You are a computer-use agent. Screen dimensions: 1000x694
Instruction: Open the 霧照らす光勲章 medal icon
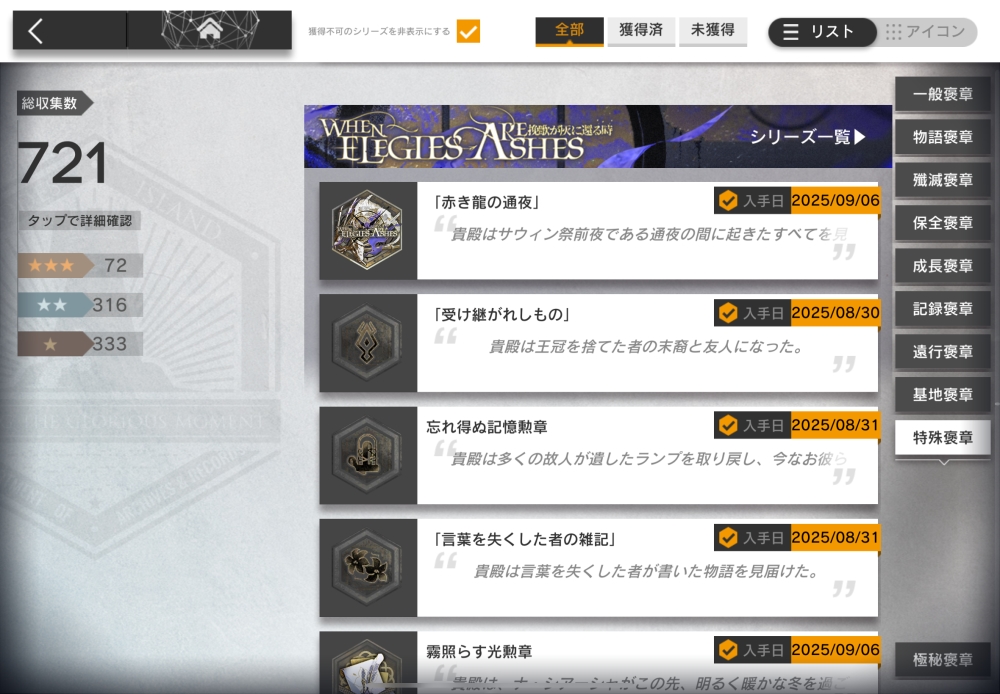[367, 666]
